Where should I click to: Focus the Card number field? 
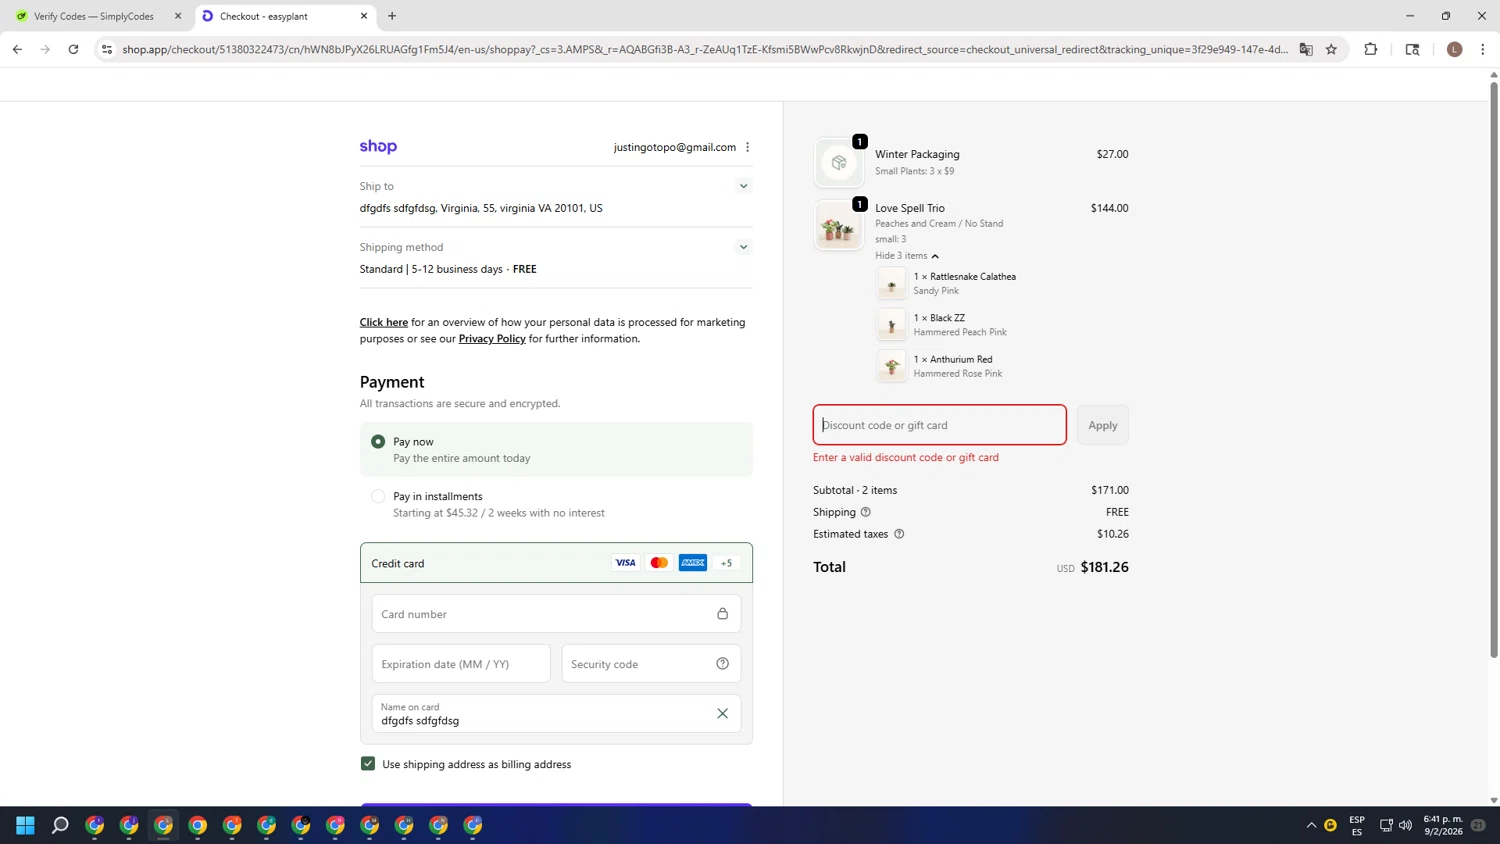[556, 614]
